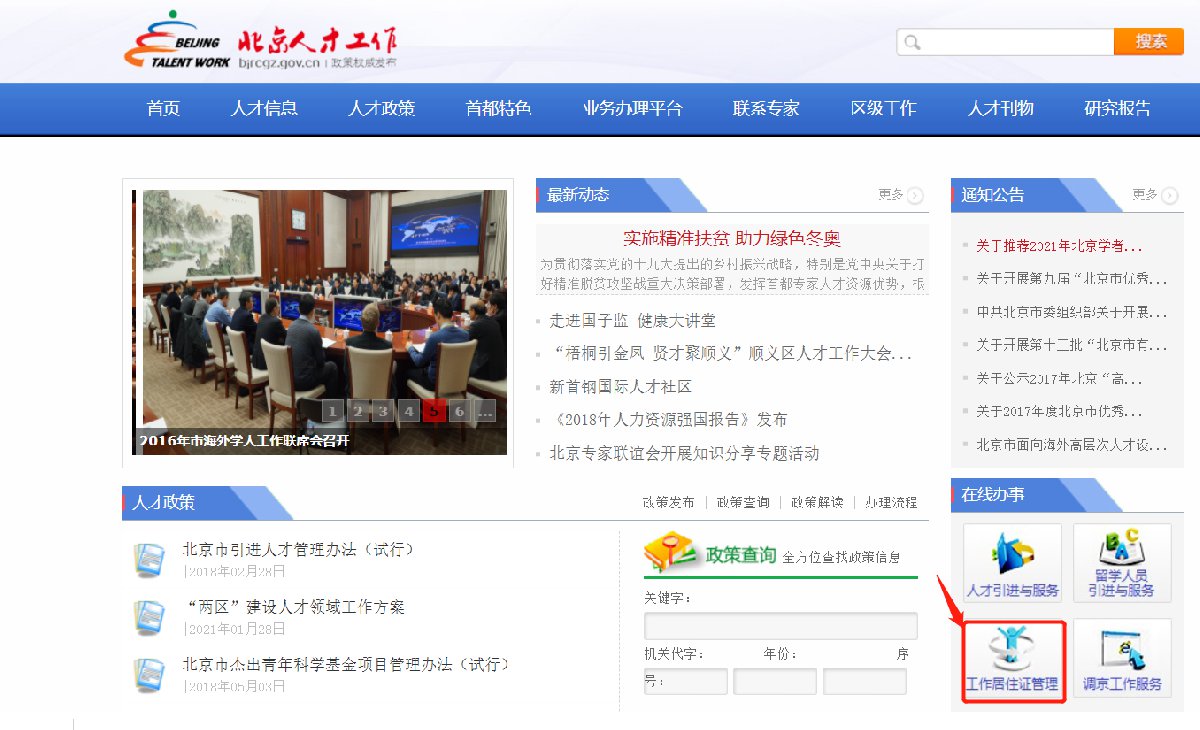Click the 机关代字 input field
The height and width of the screenshot is (730, 1200).
click(x=686, y=682)
